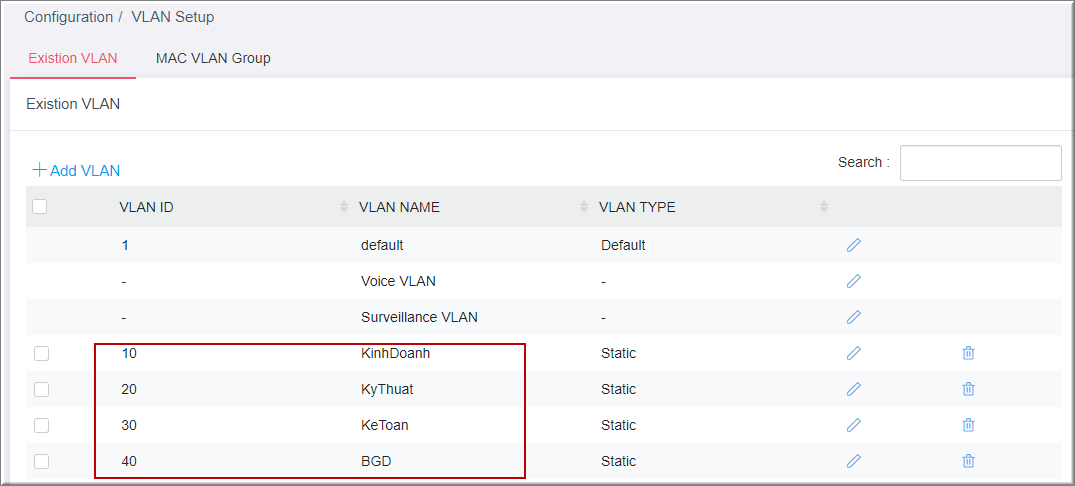The image size is (1075, 486).
Task: Open edit for KyThuat VLAN
Action: pos(853,389)
